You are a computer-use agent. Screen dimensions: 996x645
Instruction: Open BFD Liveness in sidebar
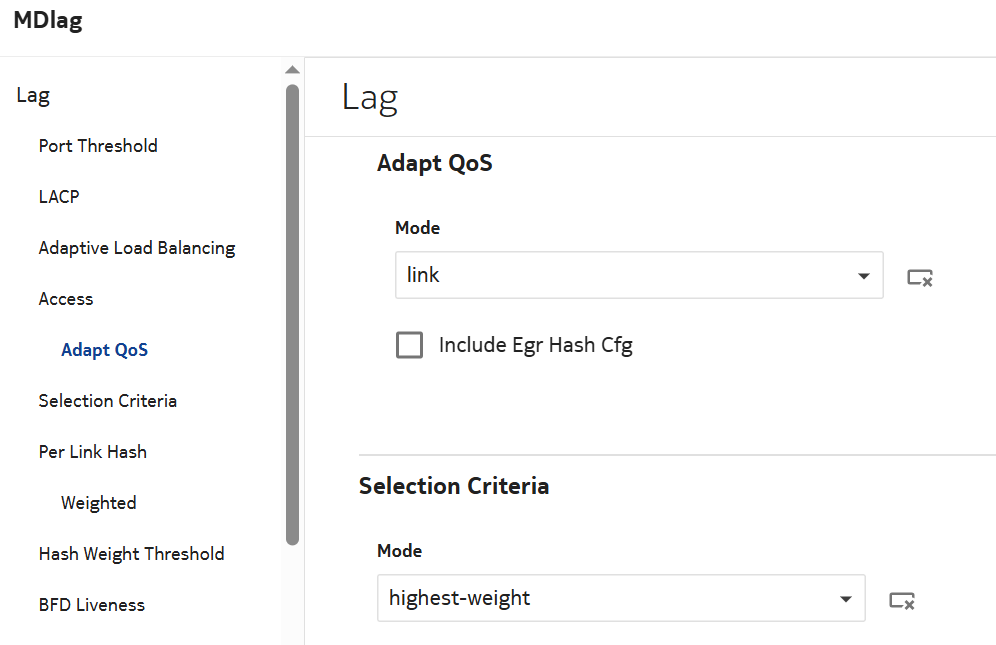click(92, 605)
